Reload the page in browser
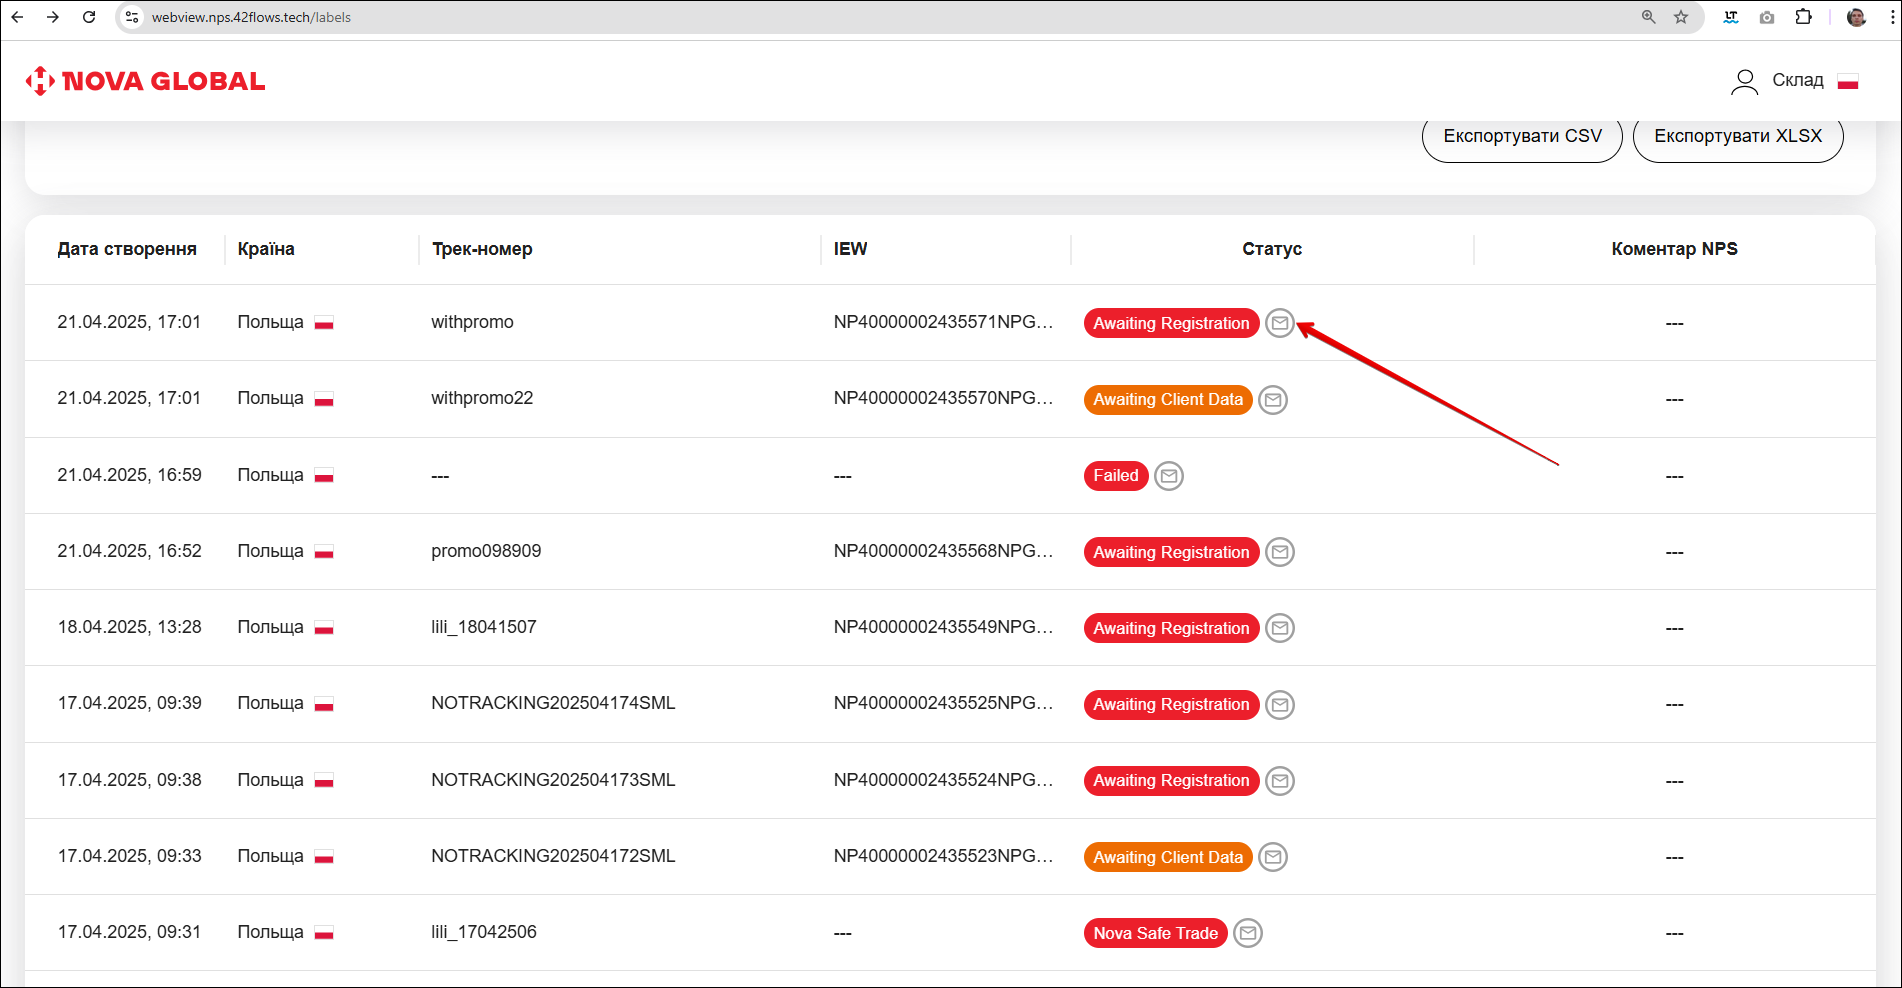This screenshot has height=988, width=1902. (89, 17)
